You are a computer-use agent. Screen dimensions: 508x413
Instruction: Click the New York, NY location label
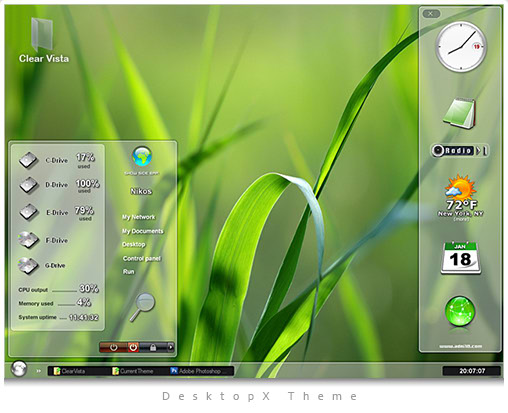[460, 213]
